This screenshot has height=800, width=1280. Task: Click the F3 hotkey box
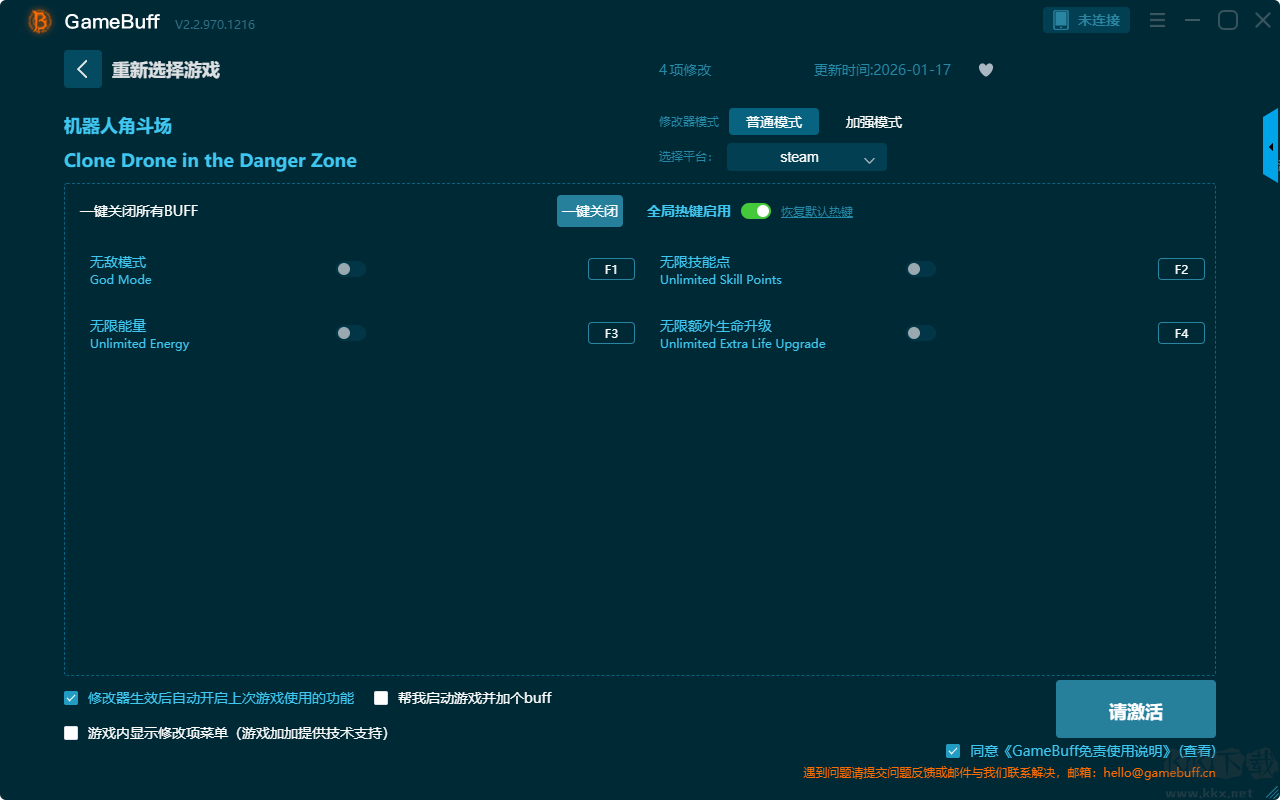pos(611,333)
